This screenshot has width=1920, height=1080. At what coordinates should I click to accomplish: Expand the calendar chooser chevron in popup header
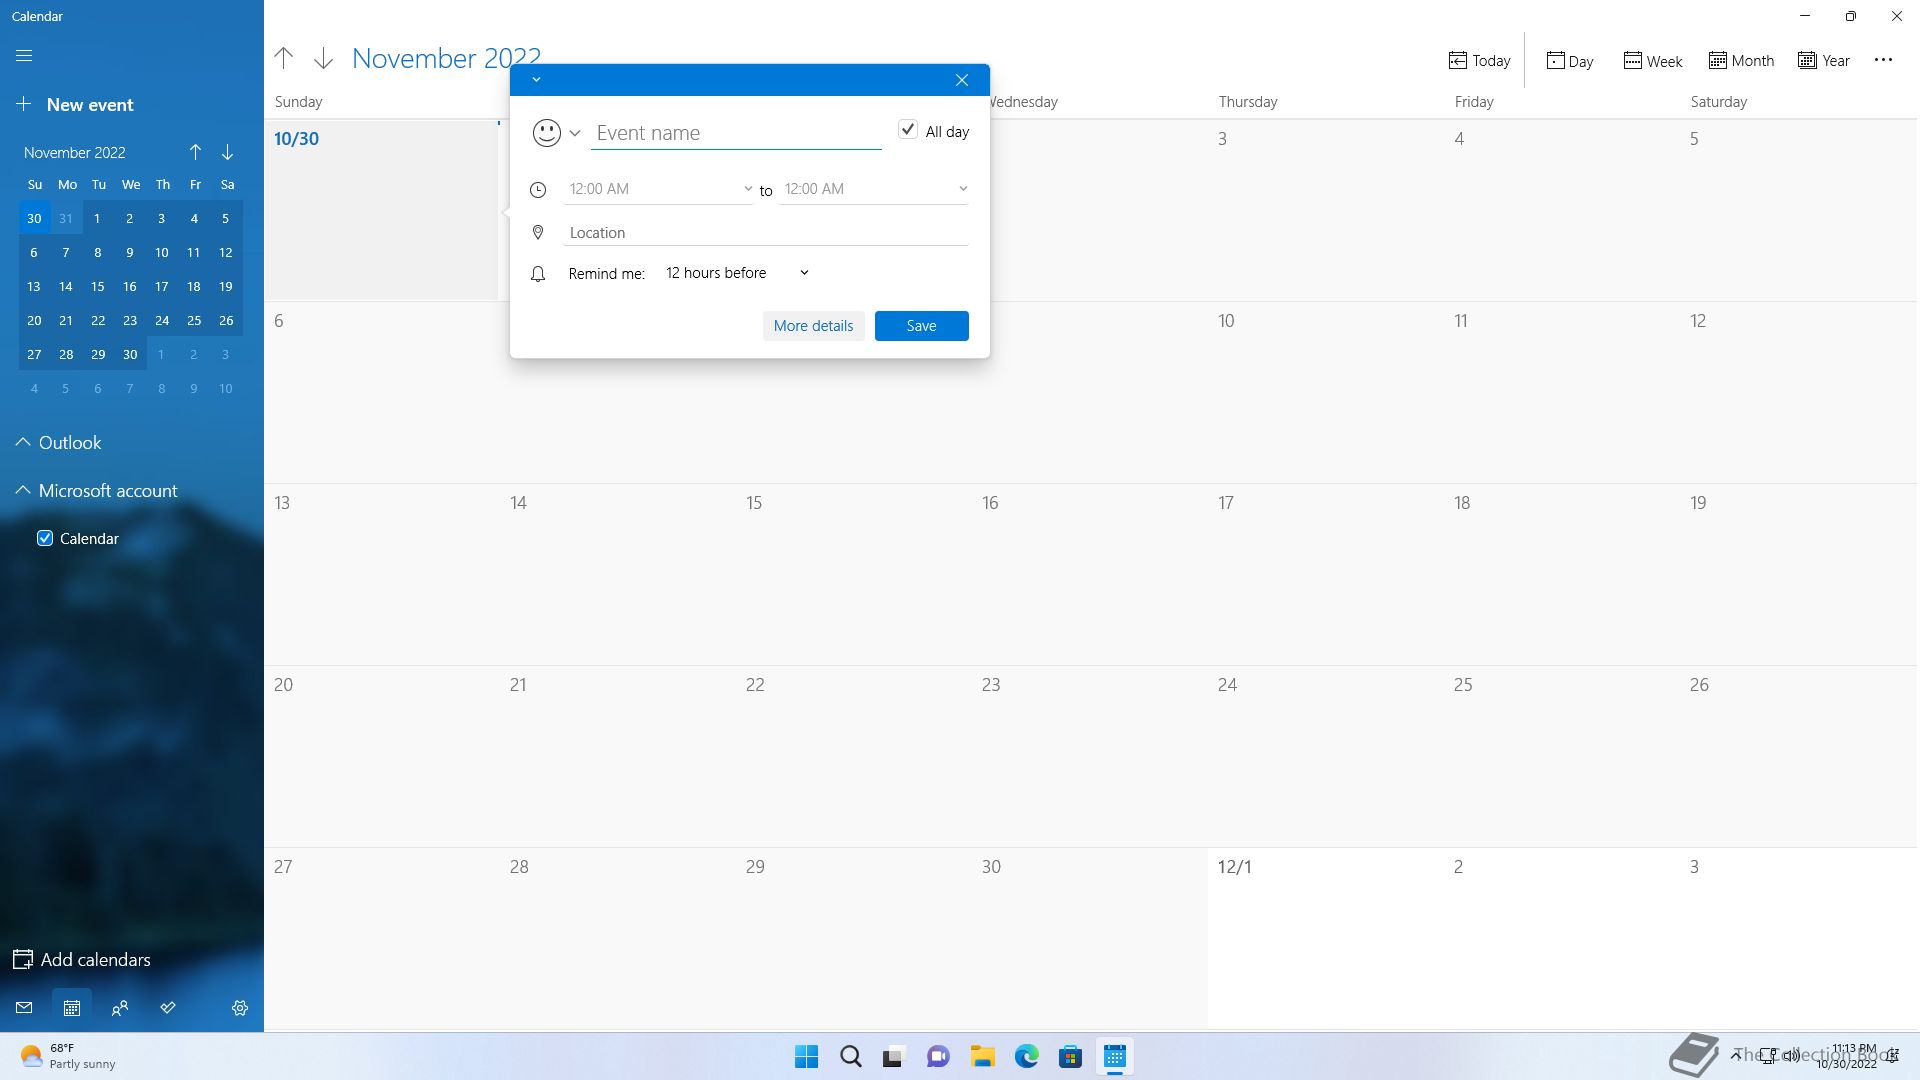[536, 80]
